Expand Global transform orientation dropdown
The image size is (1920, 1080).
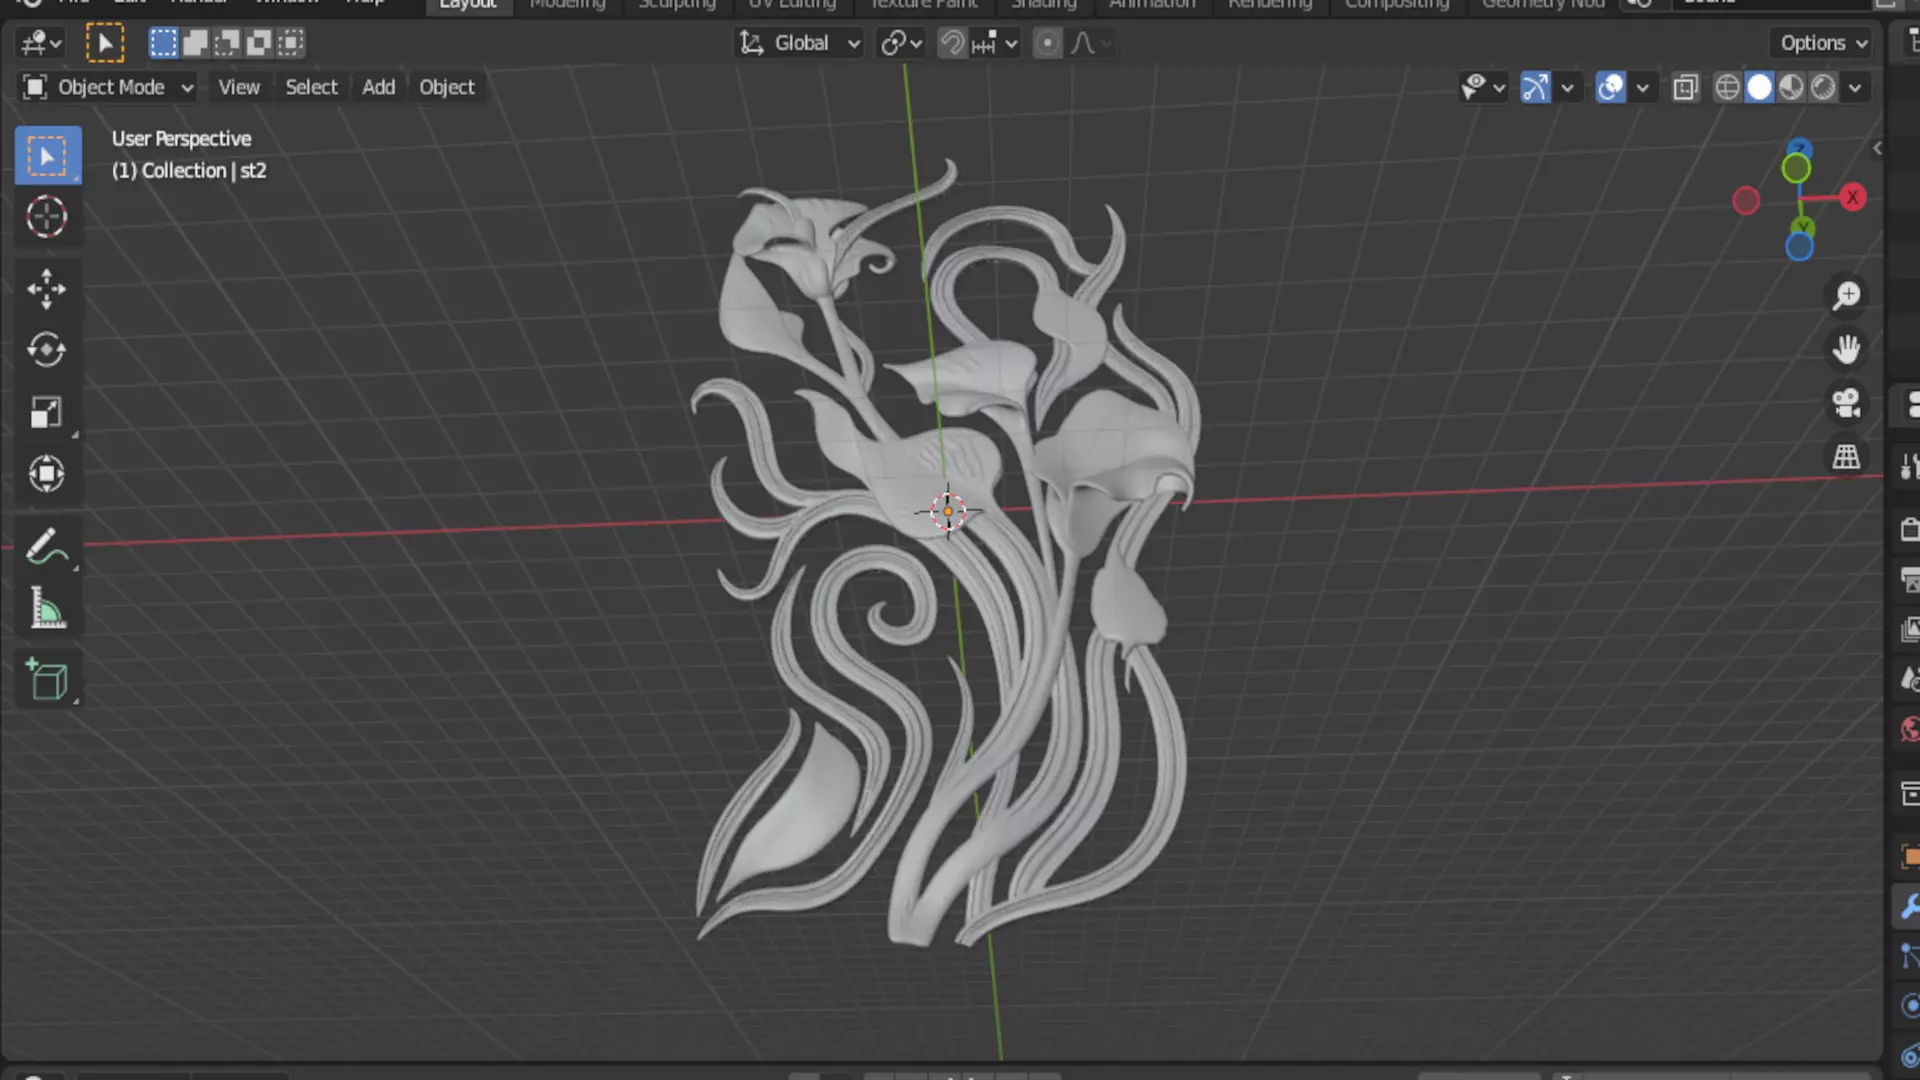click(800, 43)
